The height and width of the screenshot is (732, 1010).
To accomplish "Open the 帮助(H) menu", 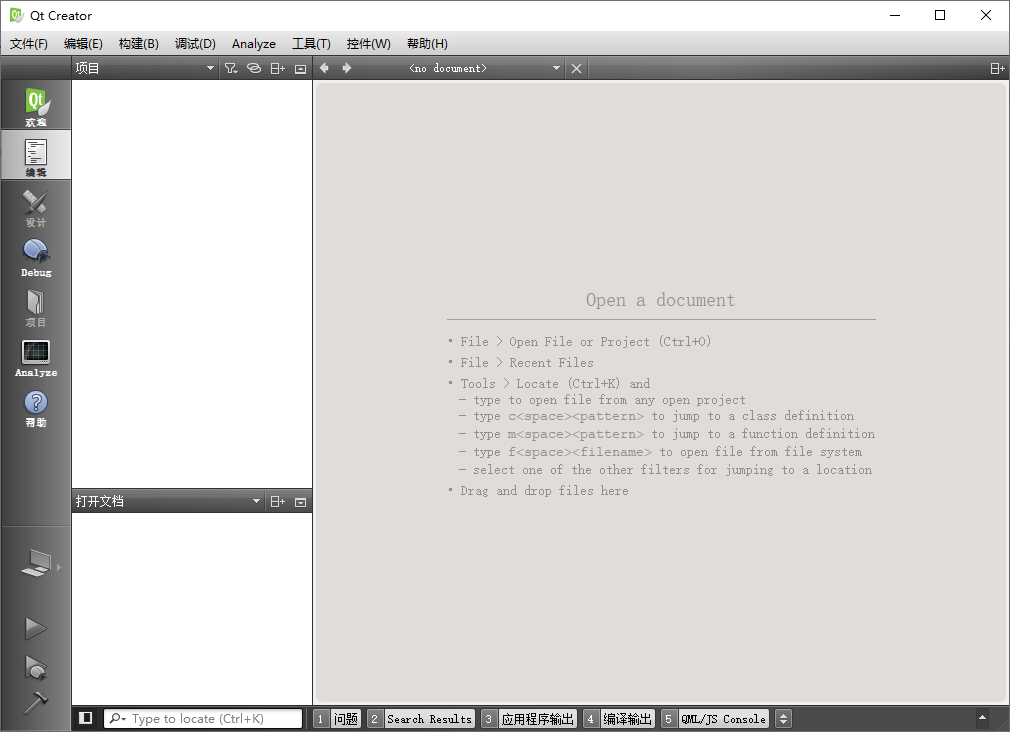I will pyautogui.click(x=427, y=44).
